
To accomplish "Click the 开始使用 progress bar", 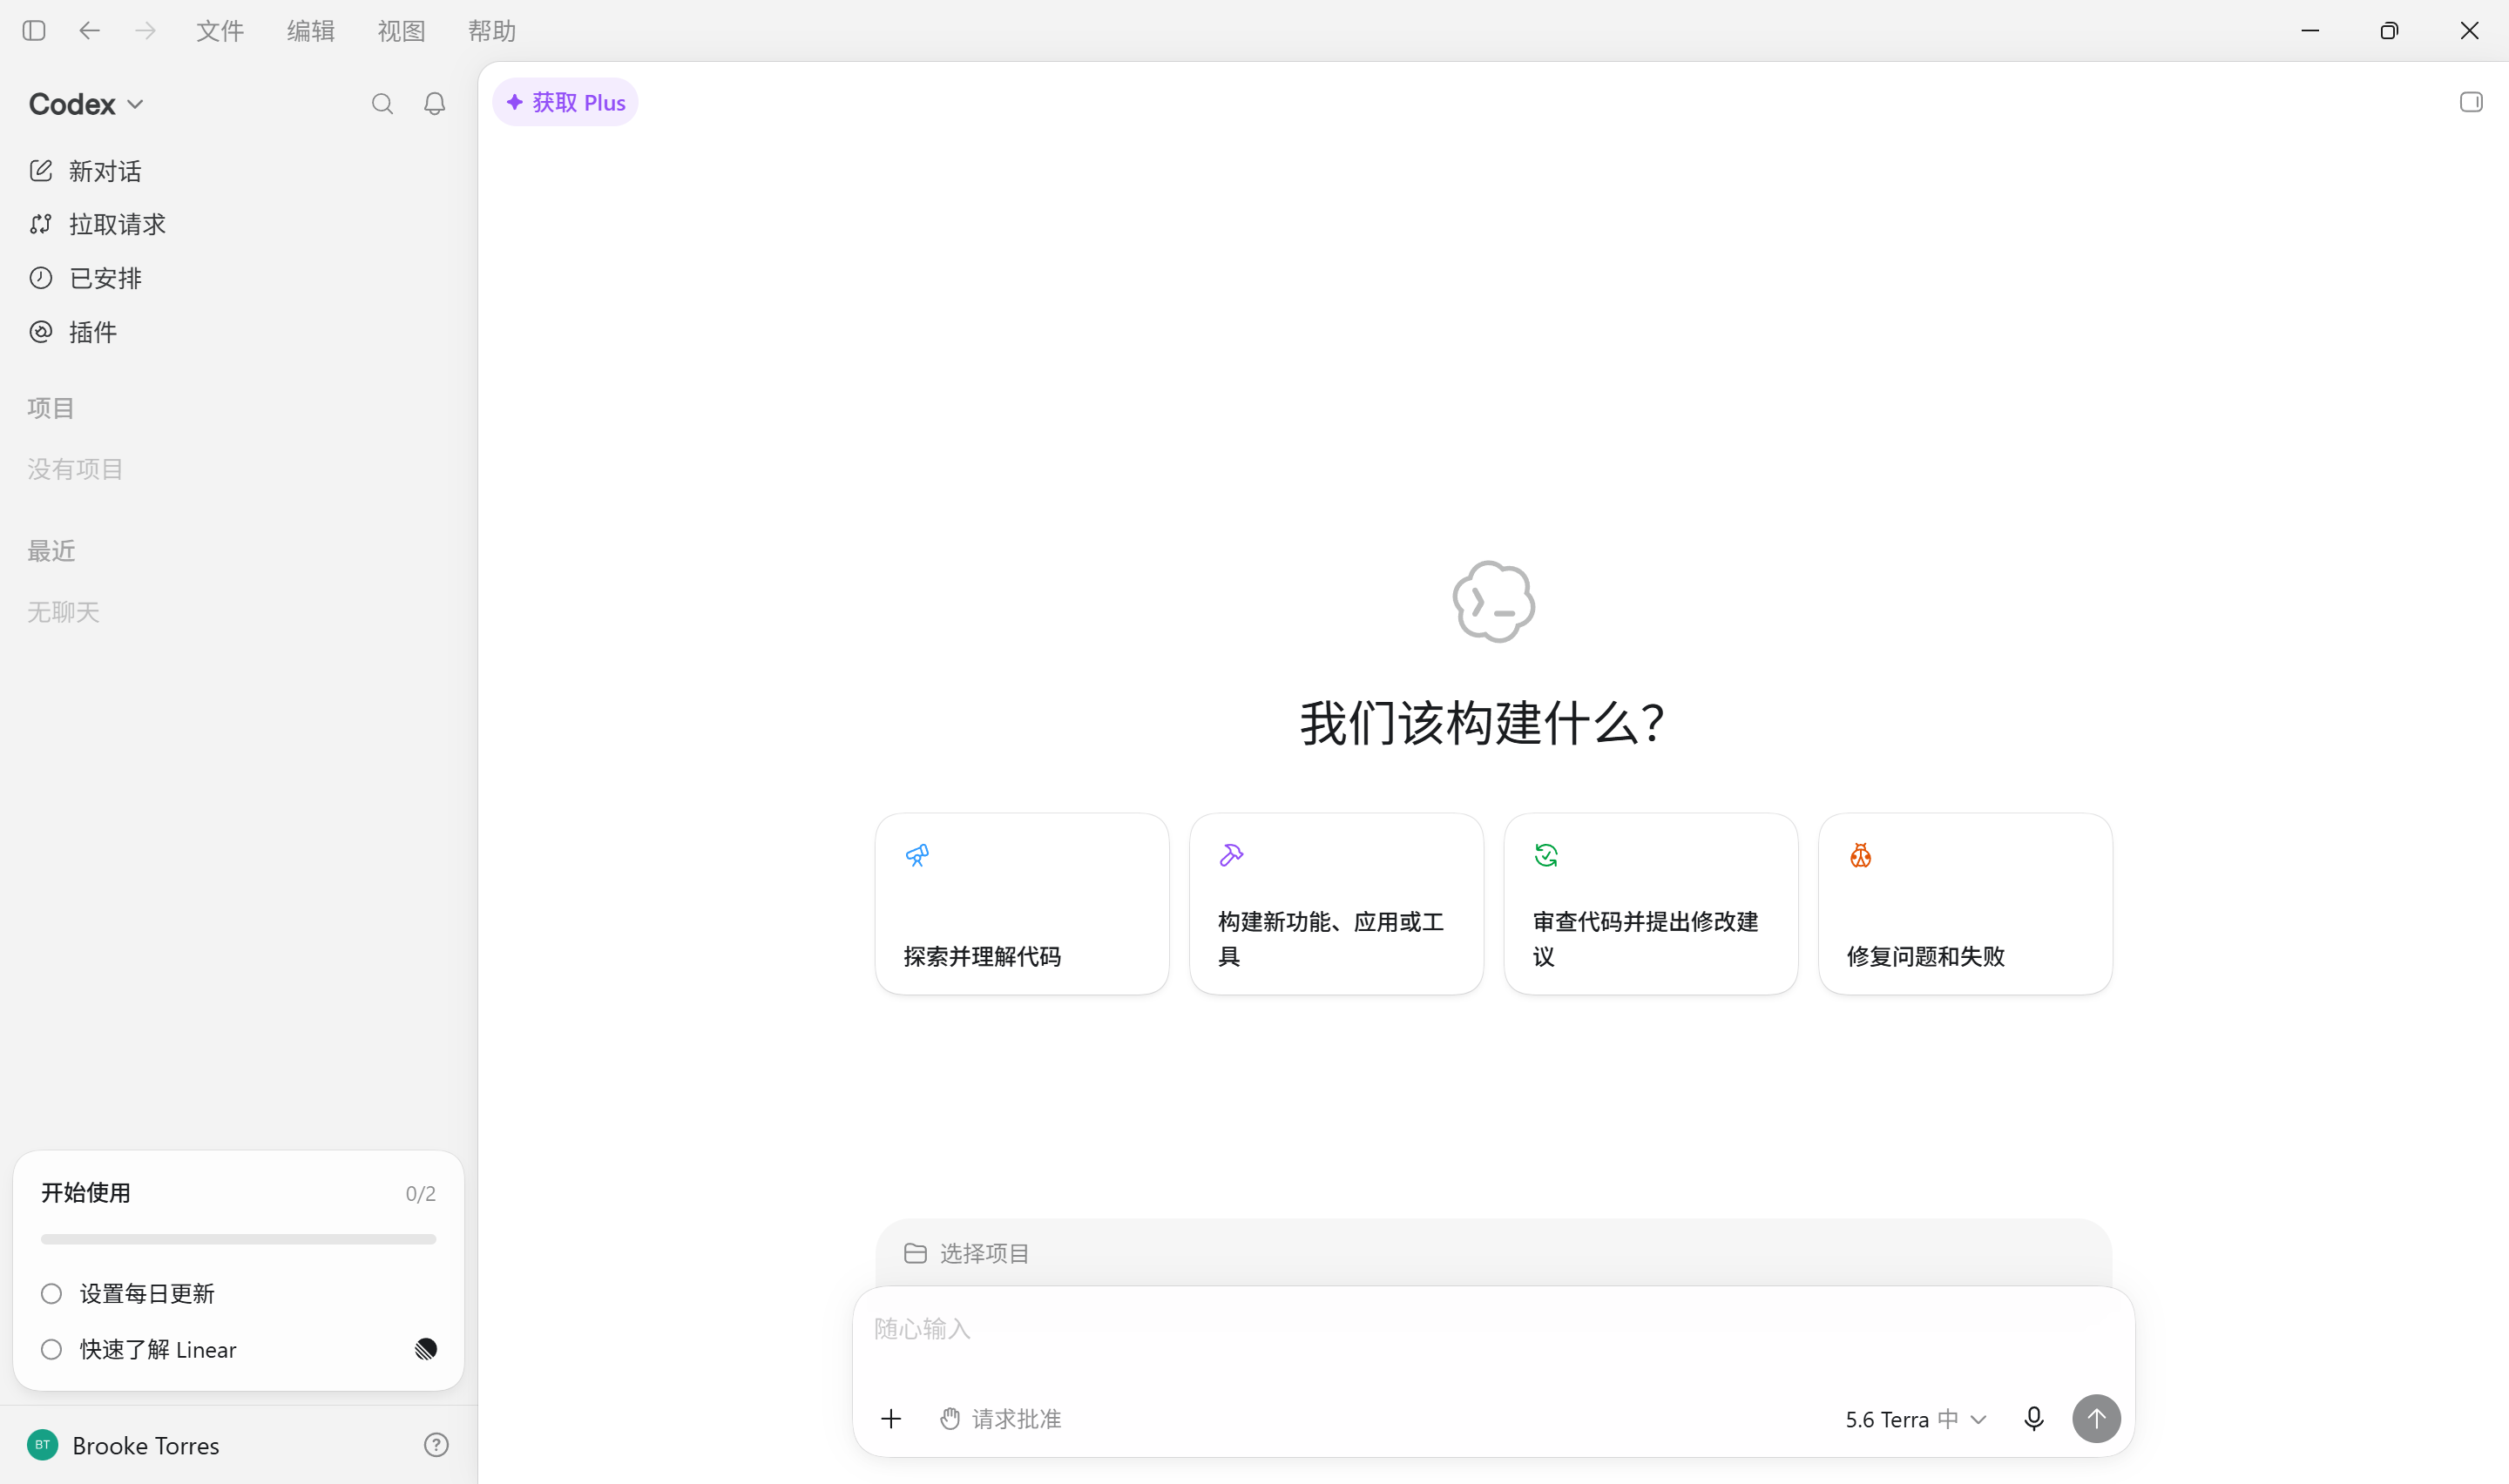I will tap(238, 1239).
